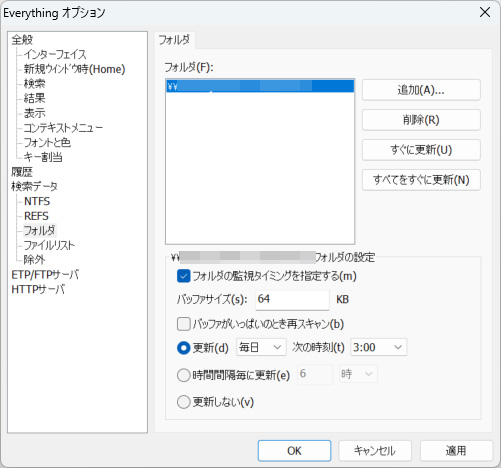Open the disabled 時 unit dropdown
Viewport: 501px width, 468px height.
tap(358, 374)
